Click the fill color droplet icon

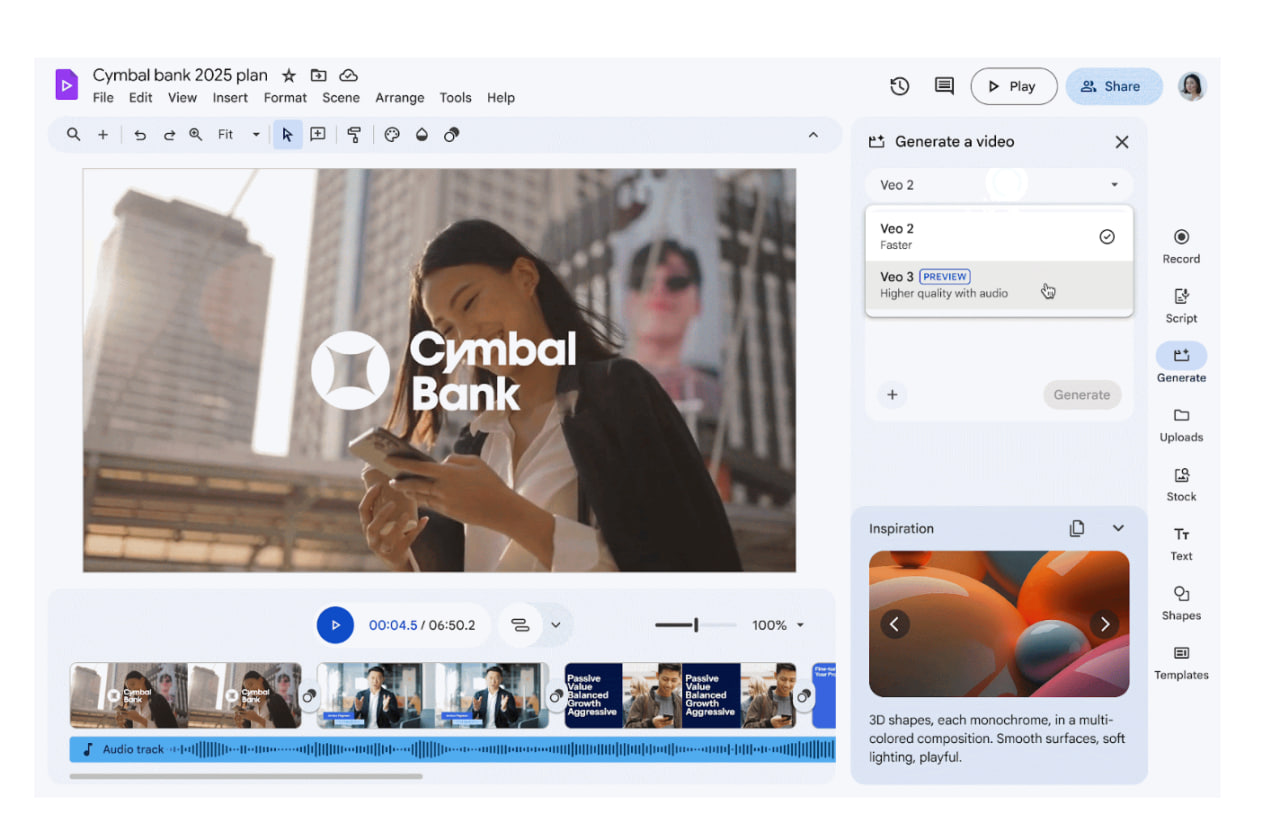[422, 134]
